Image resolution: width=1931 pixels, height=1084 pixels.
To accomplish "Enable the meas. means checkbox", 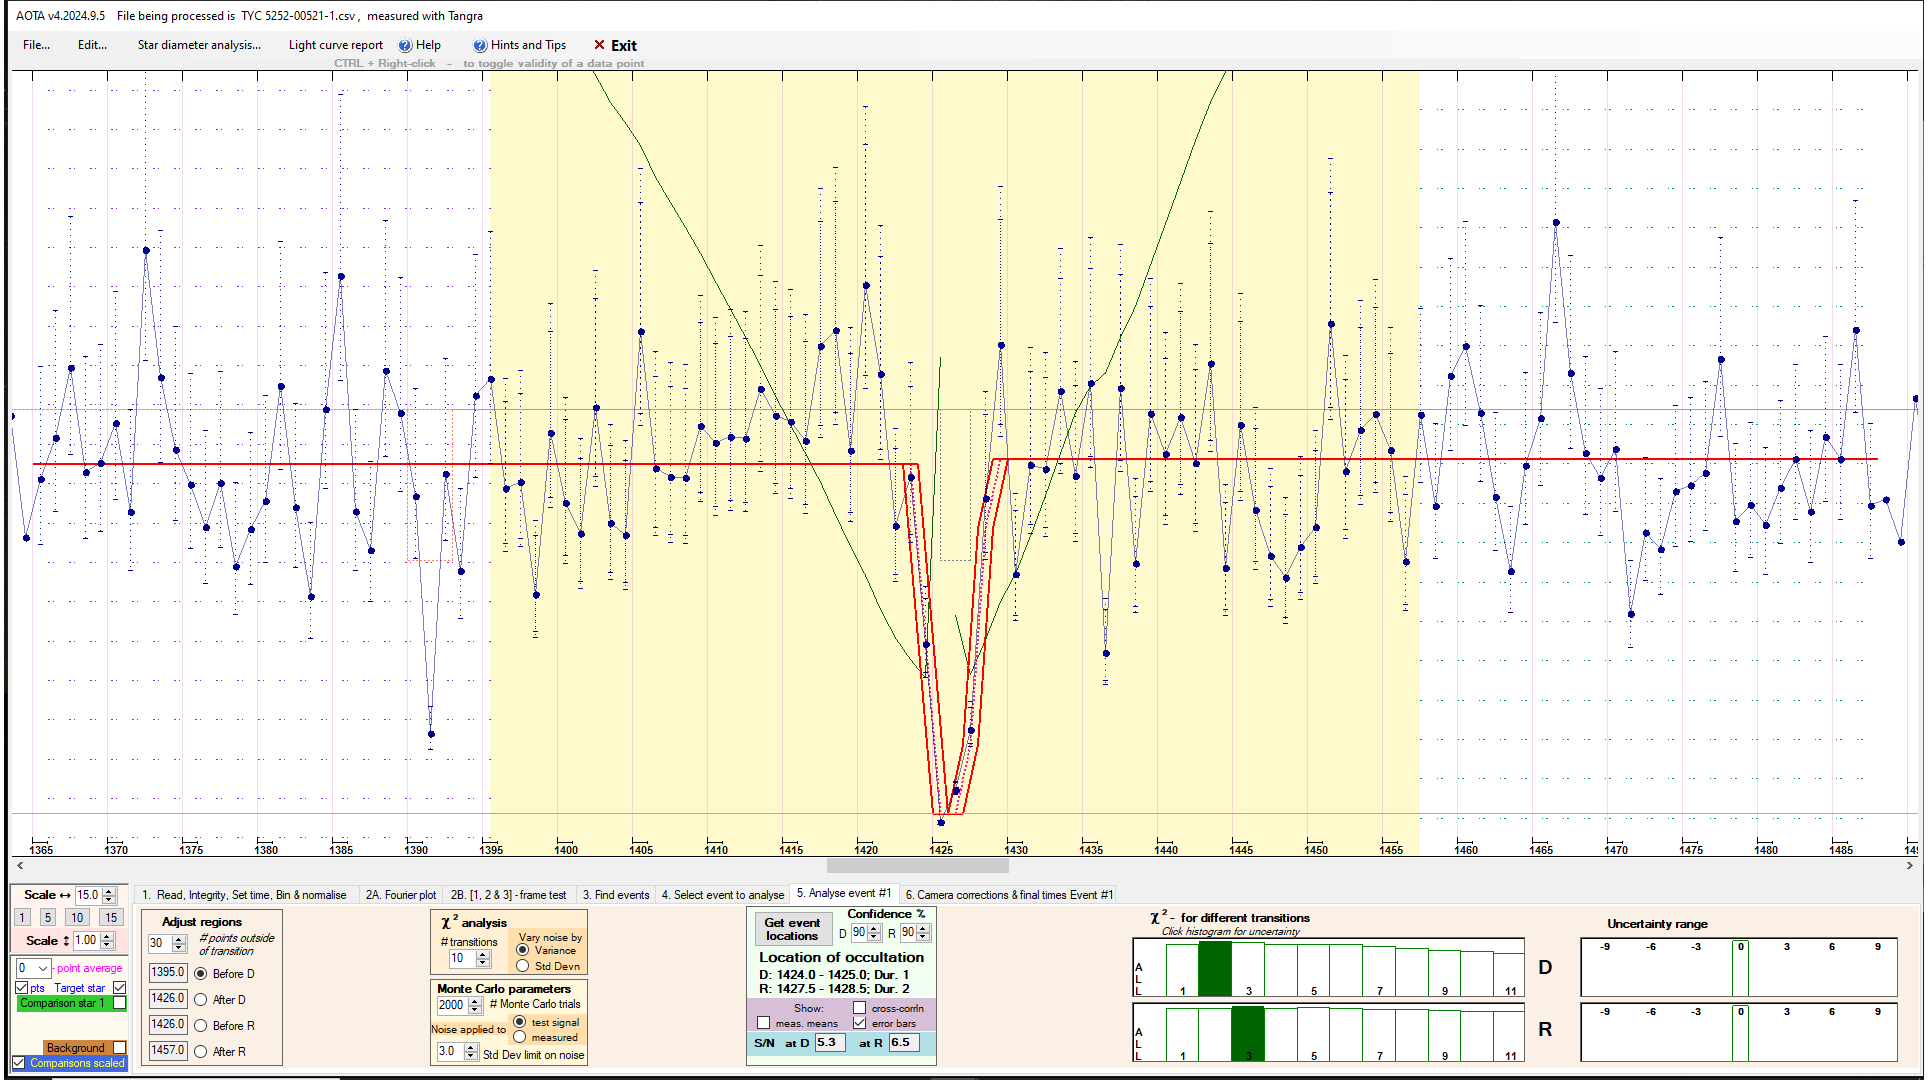I will tap(764, 1023).
